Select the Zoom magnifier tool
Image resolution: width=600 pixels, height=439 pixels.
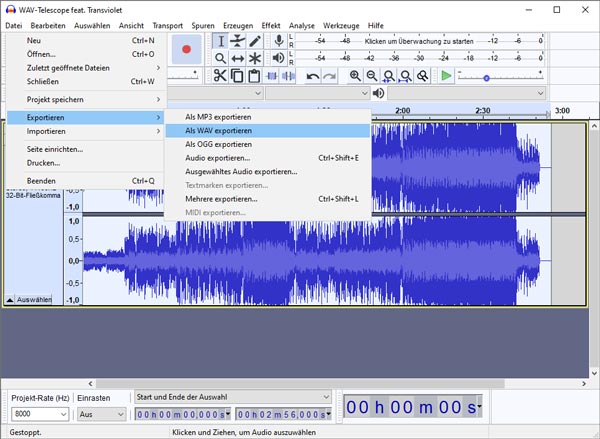(x=220, y=58)
